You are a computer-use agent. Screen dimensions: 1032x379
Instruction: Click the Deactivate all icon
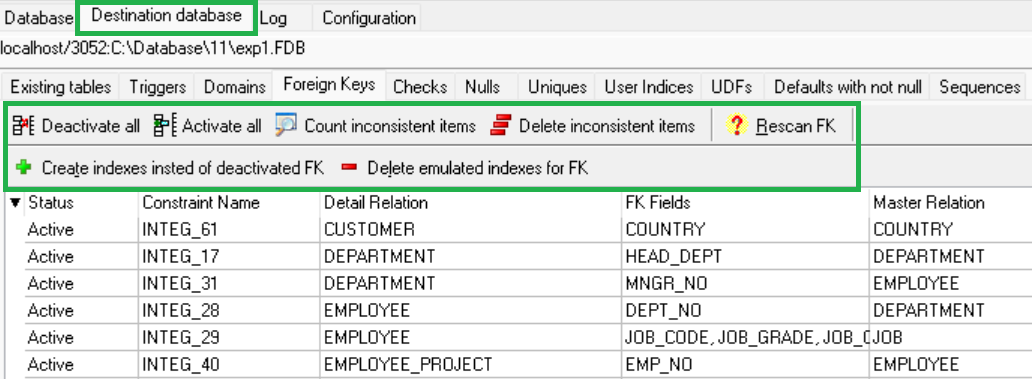pos(24,125)
